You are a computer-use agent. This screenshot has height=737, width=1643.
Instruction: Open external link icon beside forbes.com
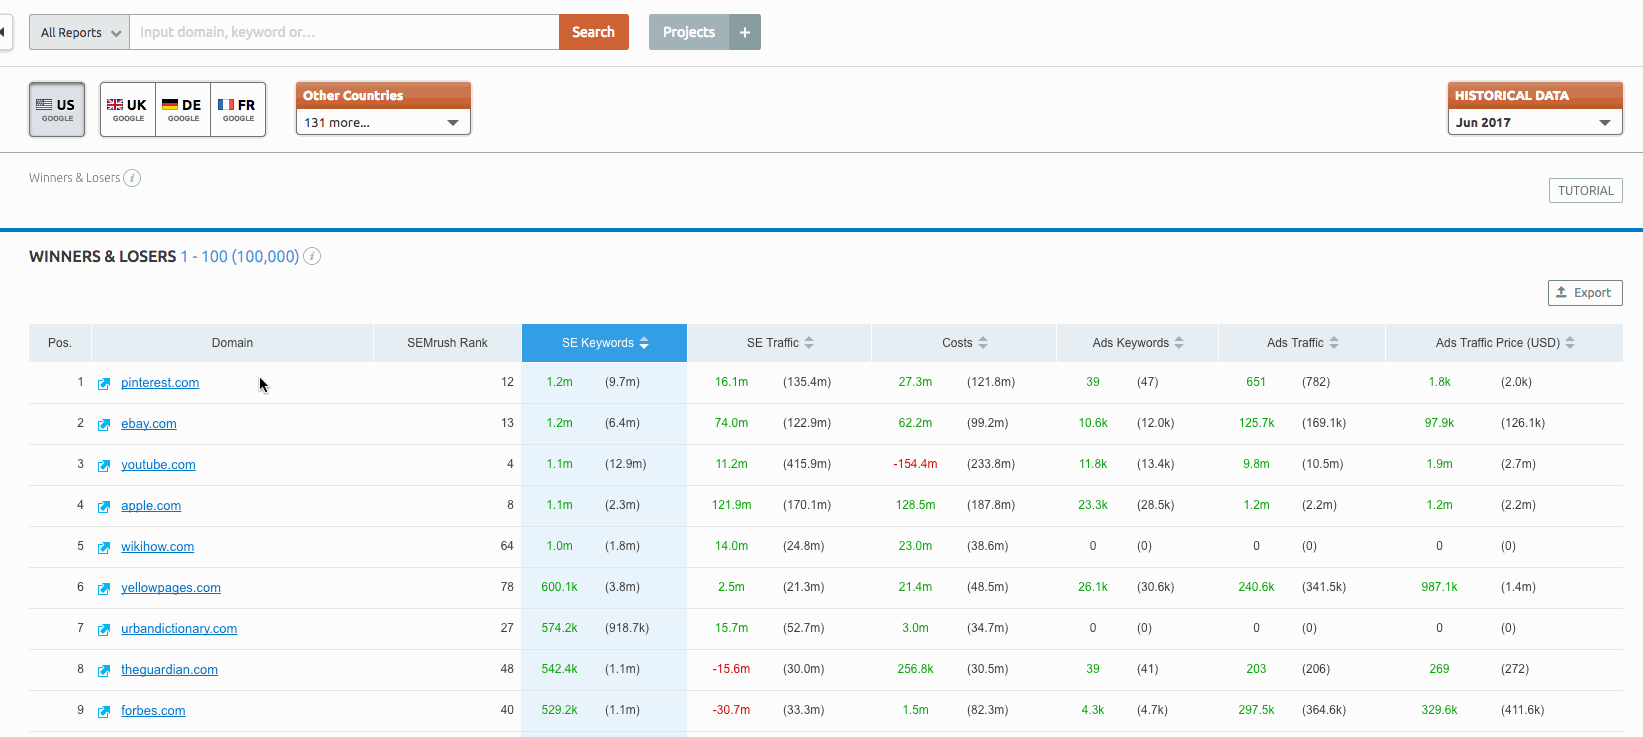(104, 712)
